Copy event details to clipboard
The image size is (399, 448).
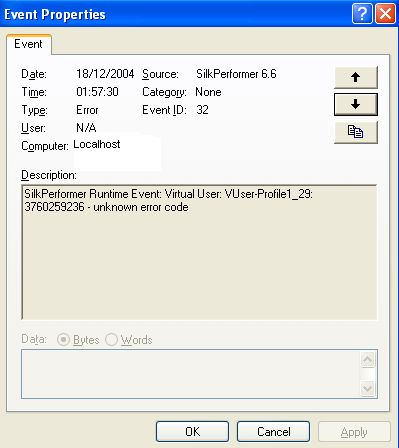point(356,132)
